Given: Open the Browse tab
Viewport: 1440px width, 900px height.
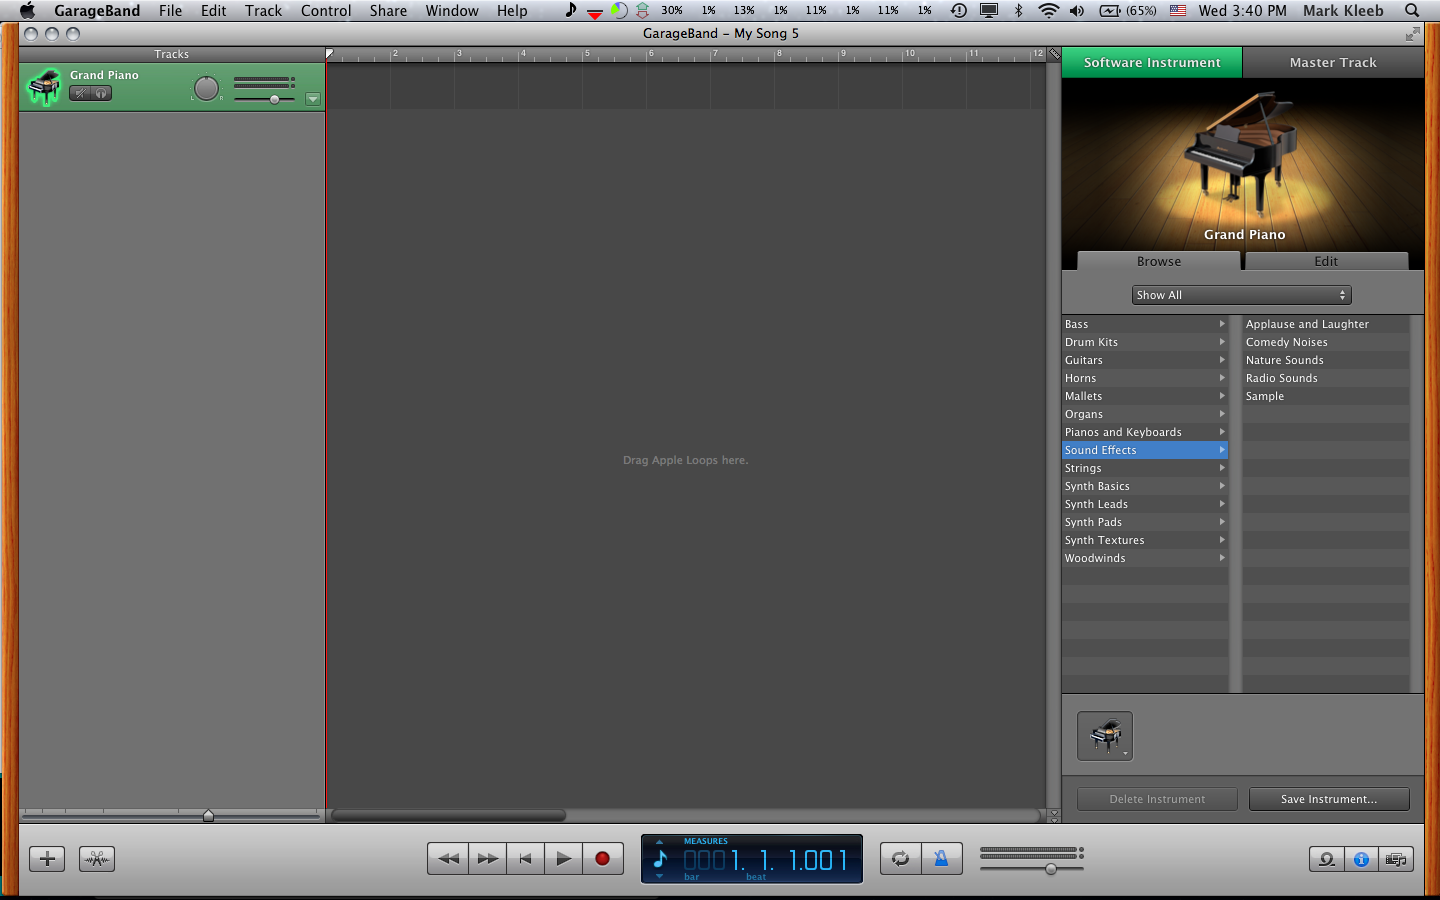Looking at the screenshot, I should pos(1159,261).
